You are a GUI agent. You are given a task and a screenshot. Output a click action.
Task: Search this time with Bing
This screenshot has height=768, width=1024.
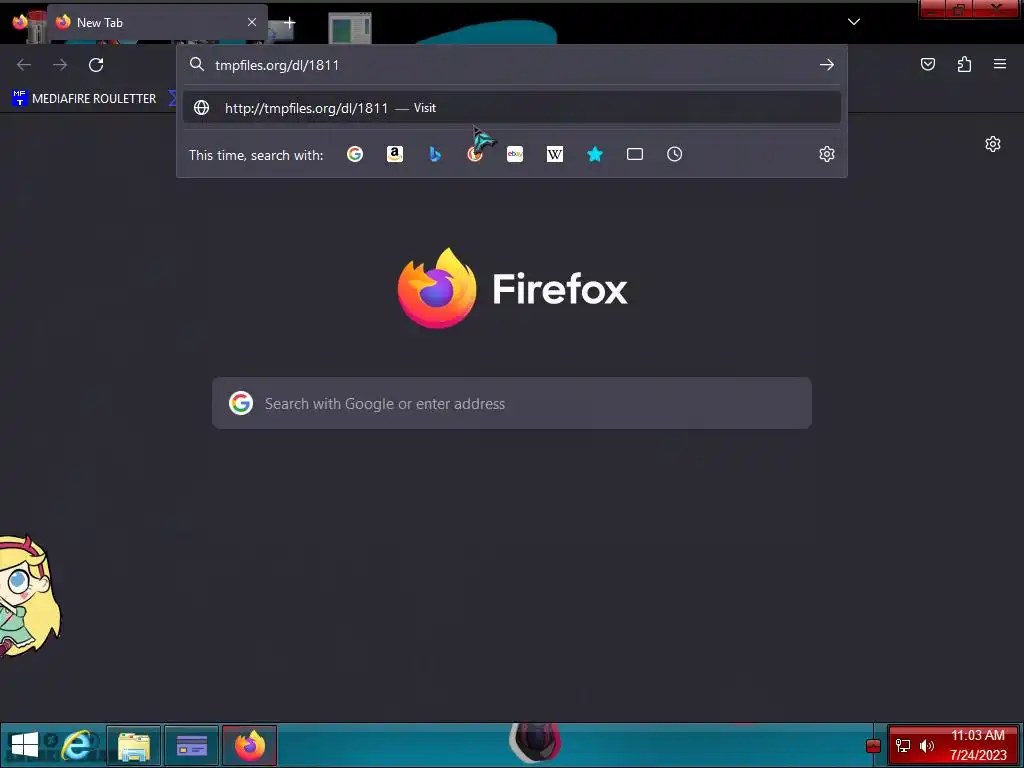click(435, 154)
